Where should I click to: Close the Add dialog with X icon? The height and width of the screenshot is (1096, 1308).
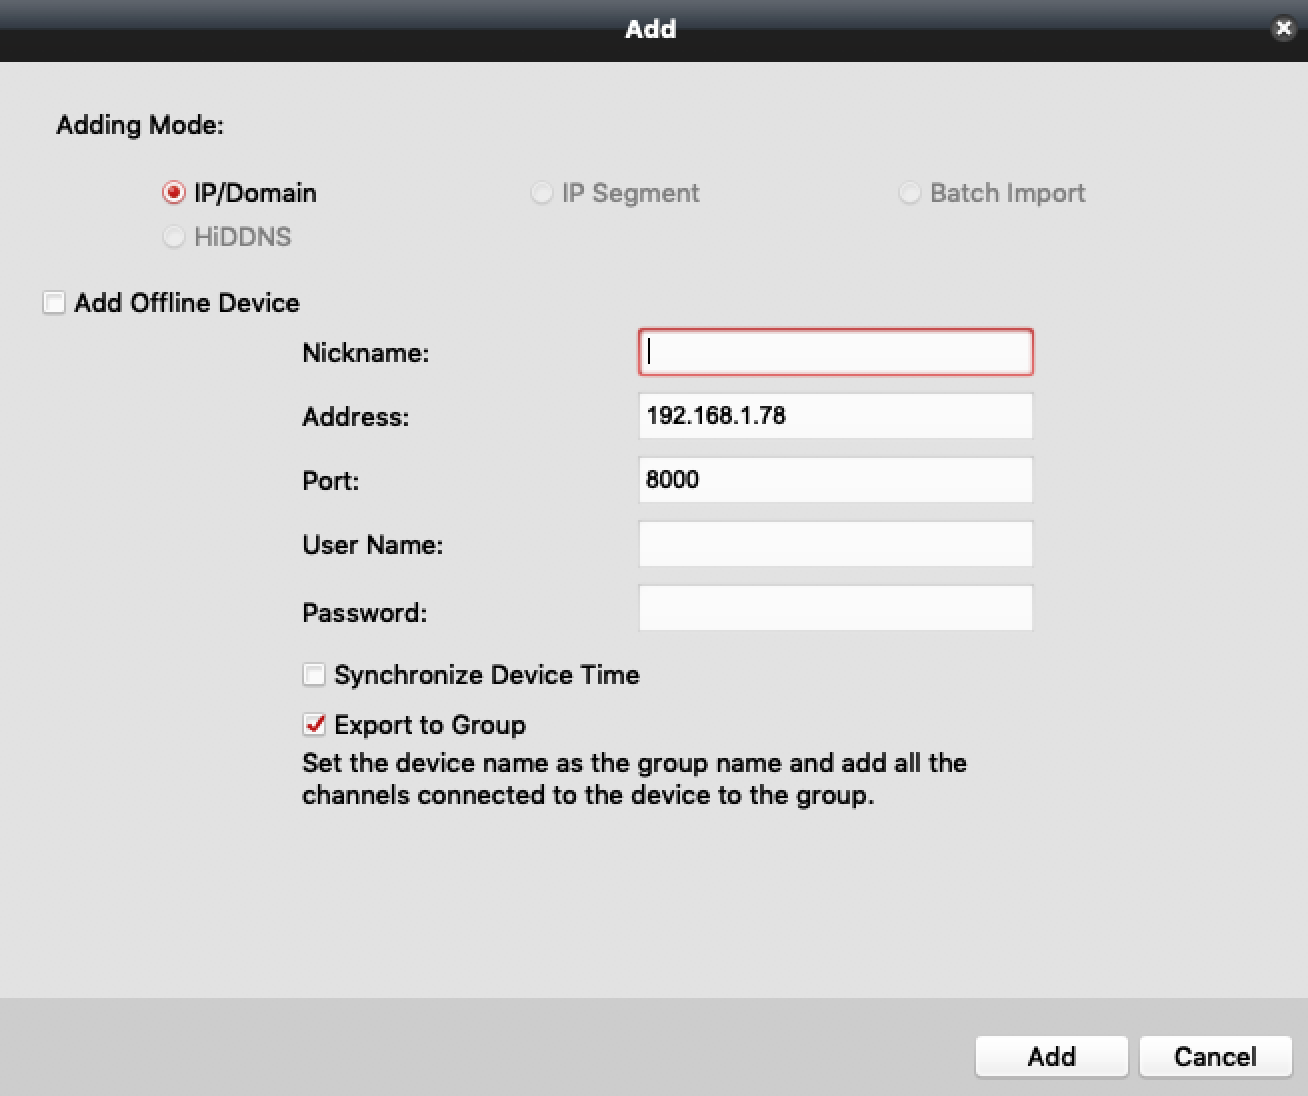point(1283,29)
